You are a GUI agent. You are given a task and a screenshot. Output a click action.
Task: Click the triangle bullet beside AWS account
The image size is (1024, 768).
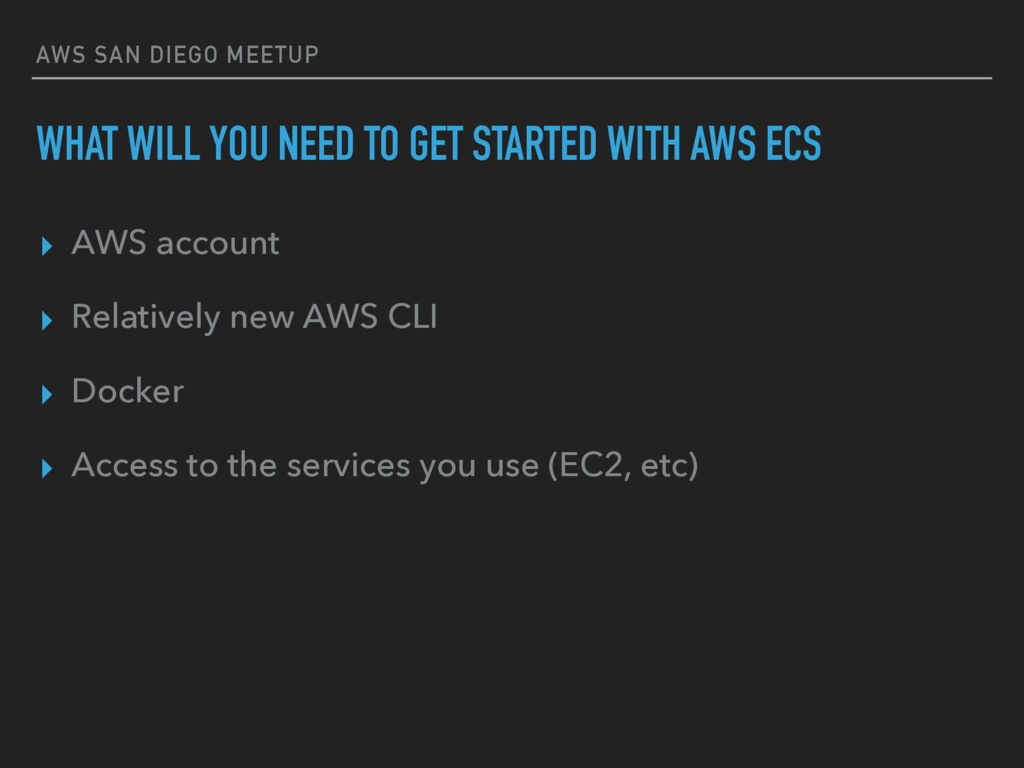(x=46, y=246)
